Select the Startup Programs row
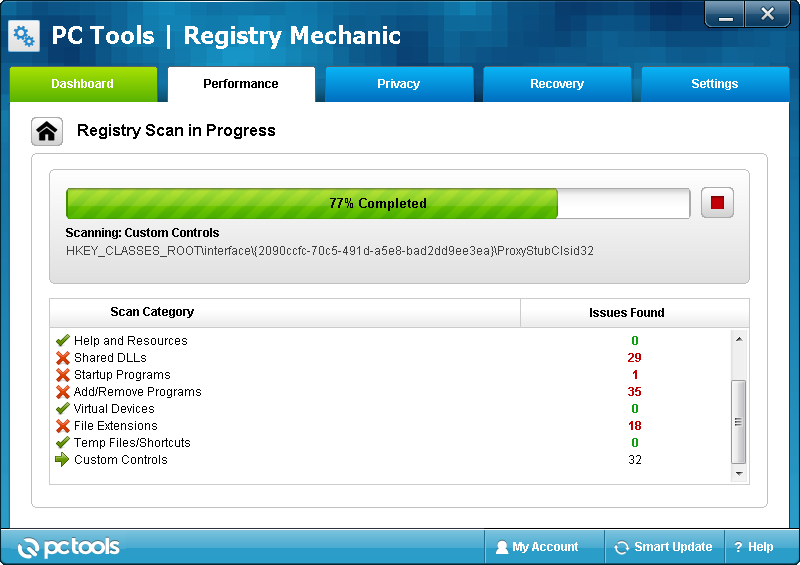800x565 pixels. coord(392,375)
